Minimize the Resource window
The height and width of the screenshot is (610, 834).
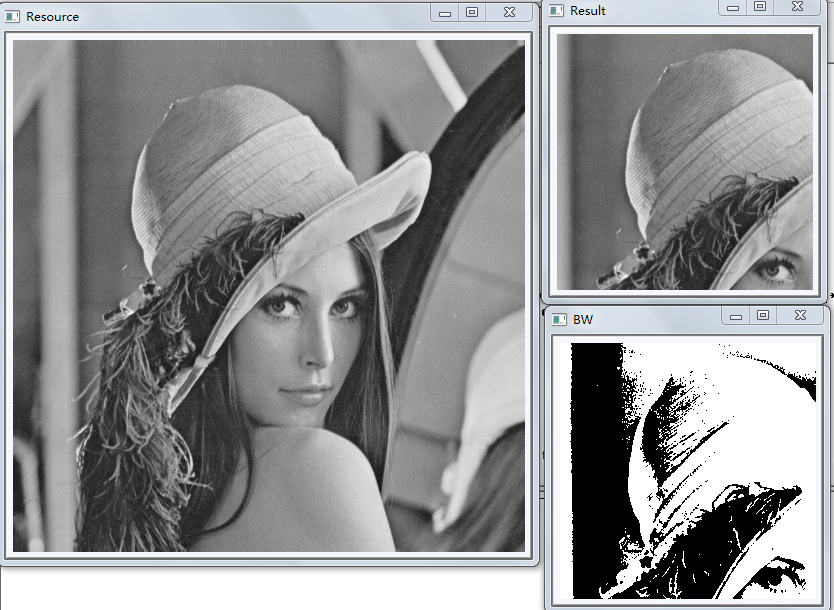coord(445,13)
